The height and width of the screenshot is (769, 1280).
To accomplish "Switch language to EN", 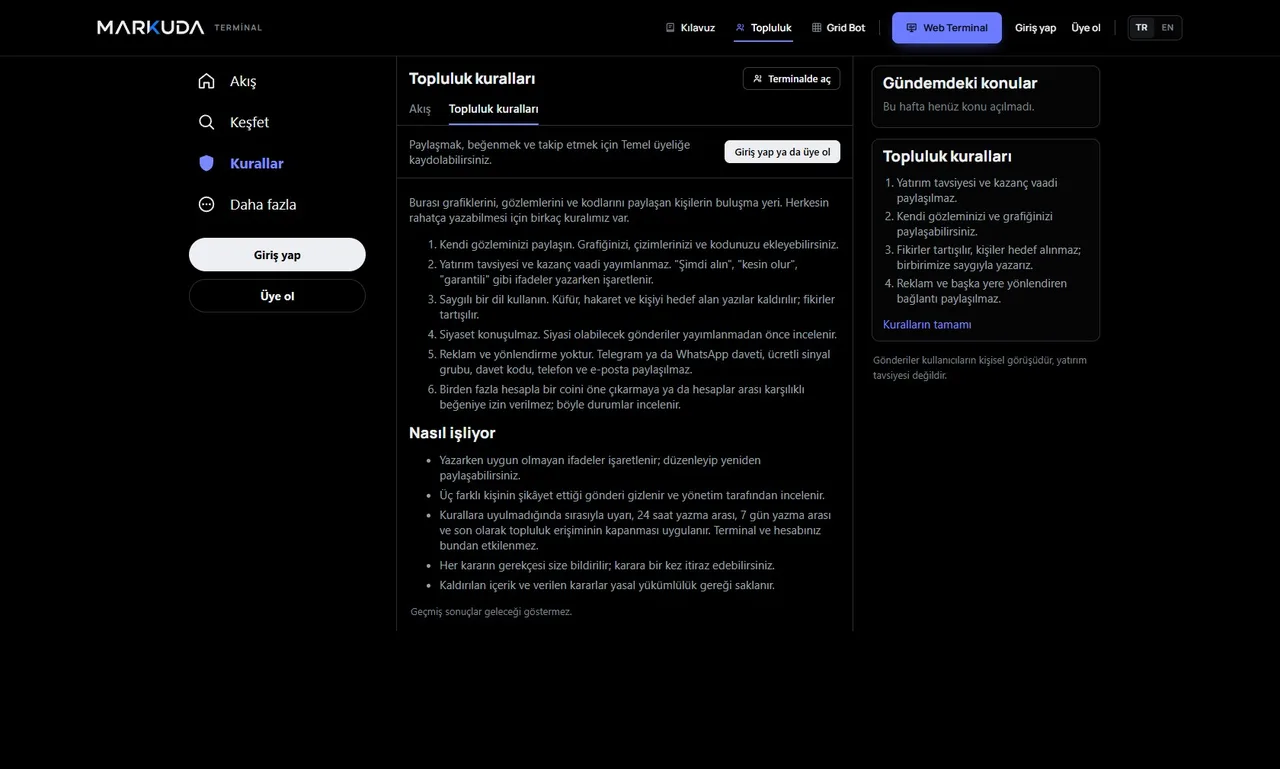I will coord(1167,28).
